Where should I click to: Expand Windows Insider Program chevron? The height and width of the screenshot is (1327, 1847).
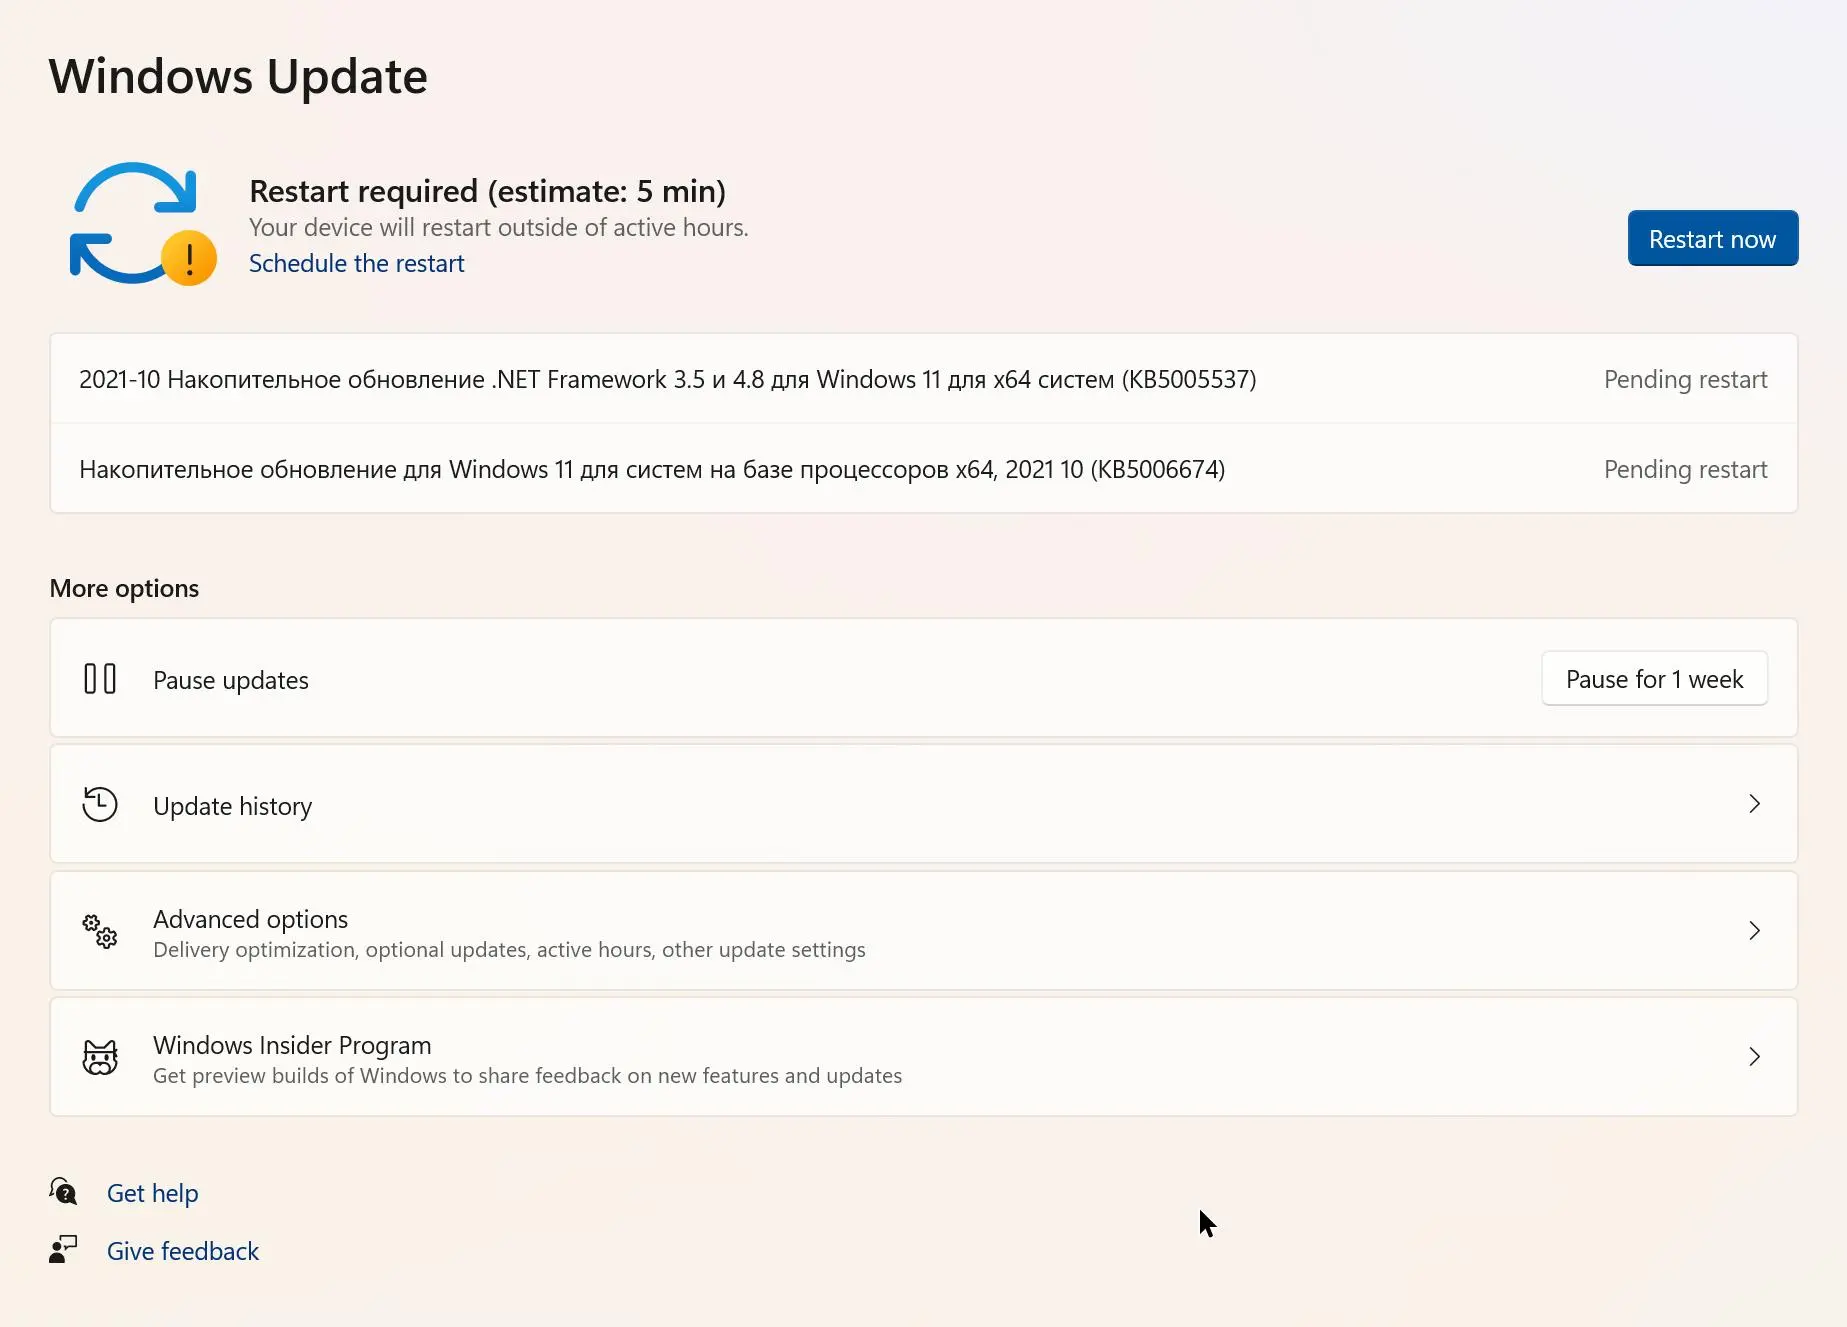(1754, 1057)
